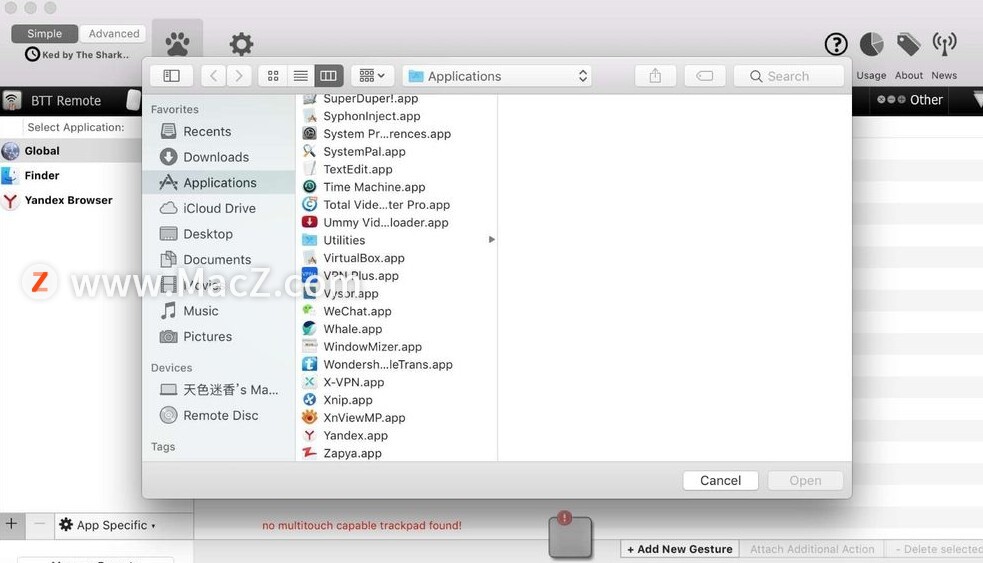Toggle the file dialog sidebar
This screenshot has height=563, width=983.
pos(172,76)
